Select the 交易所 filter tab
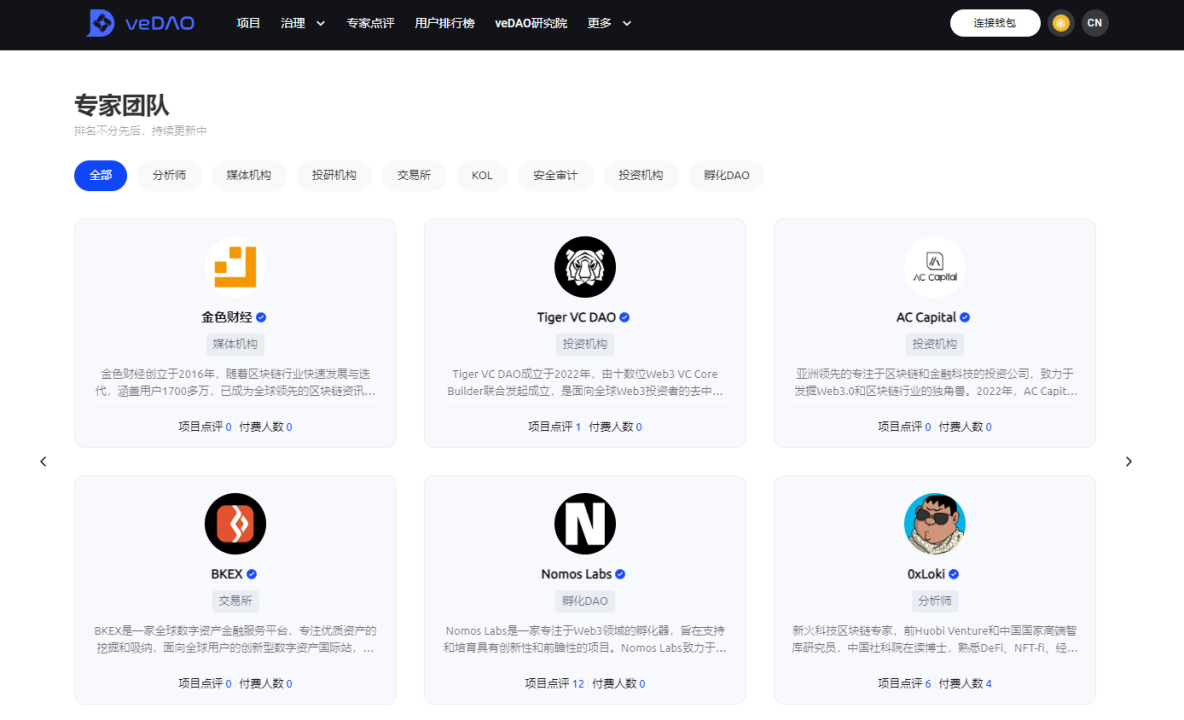 pos(414,175)
